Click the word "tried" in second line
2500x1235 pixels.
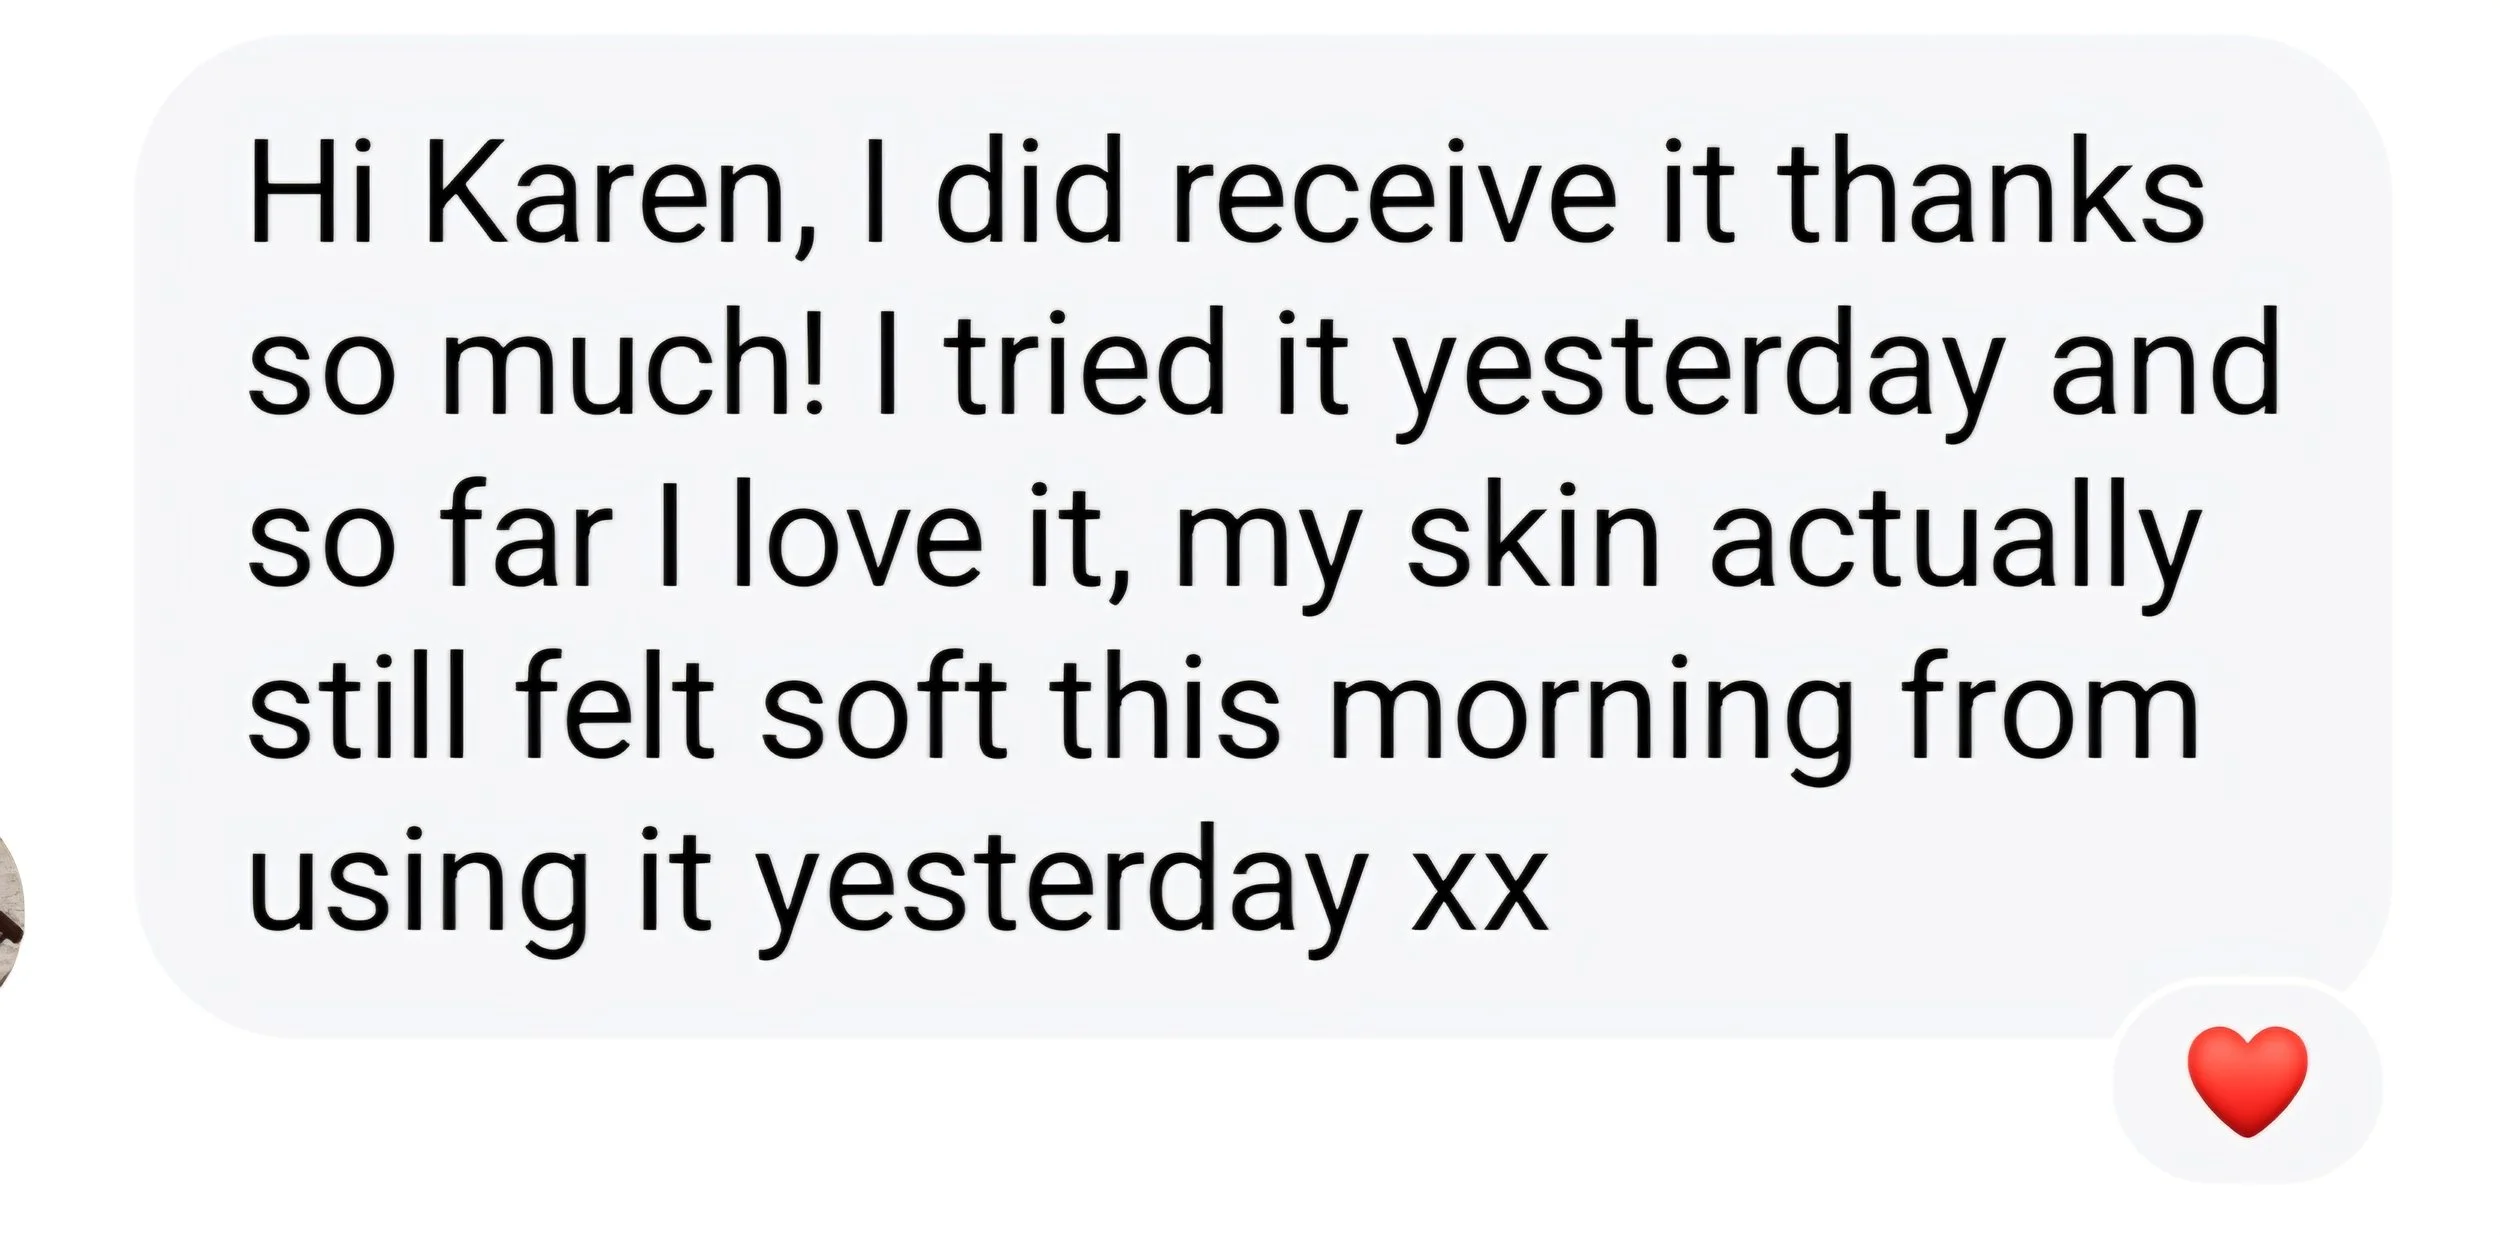tap(1089, 362)
